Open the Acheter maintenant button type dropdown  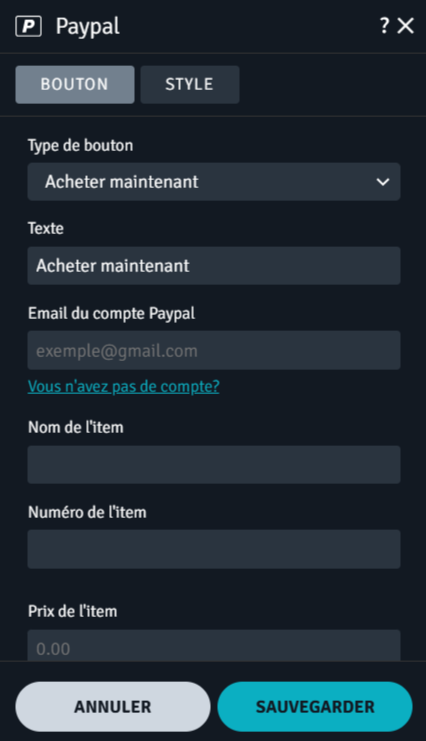(x=214, y=182)
